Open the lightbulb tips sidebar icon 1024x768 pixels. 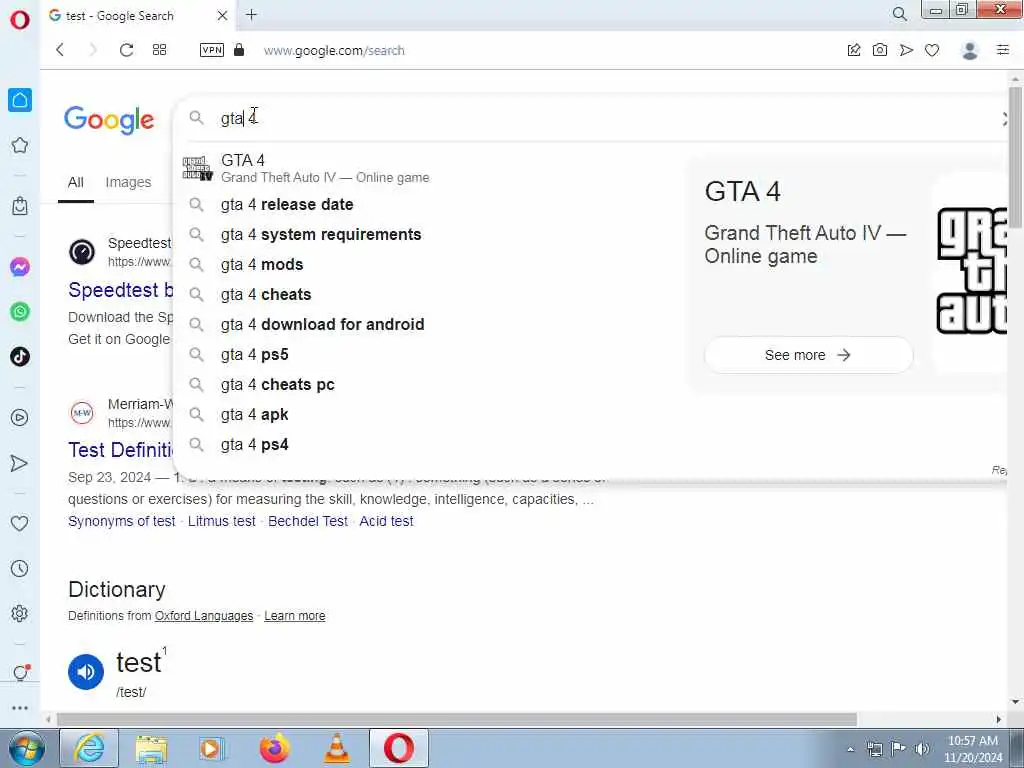21,672
